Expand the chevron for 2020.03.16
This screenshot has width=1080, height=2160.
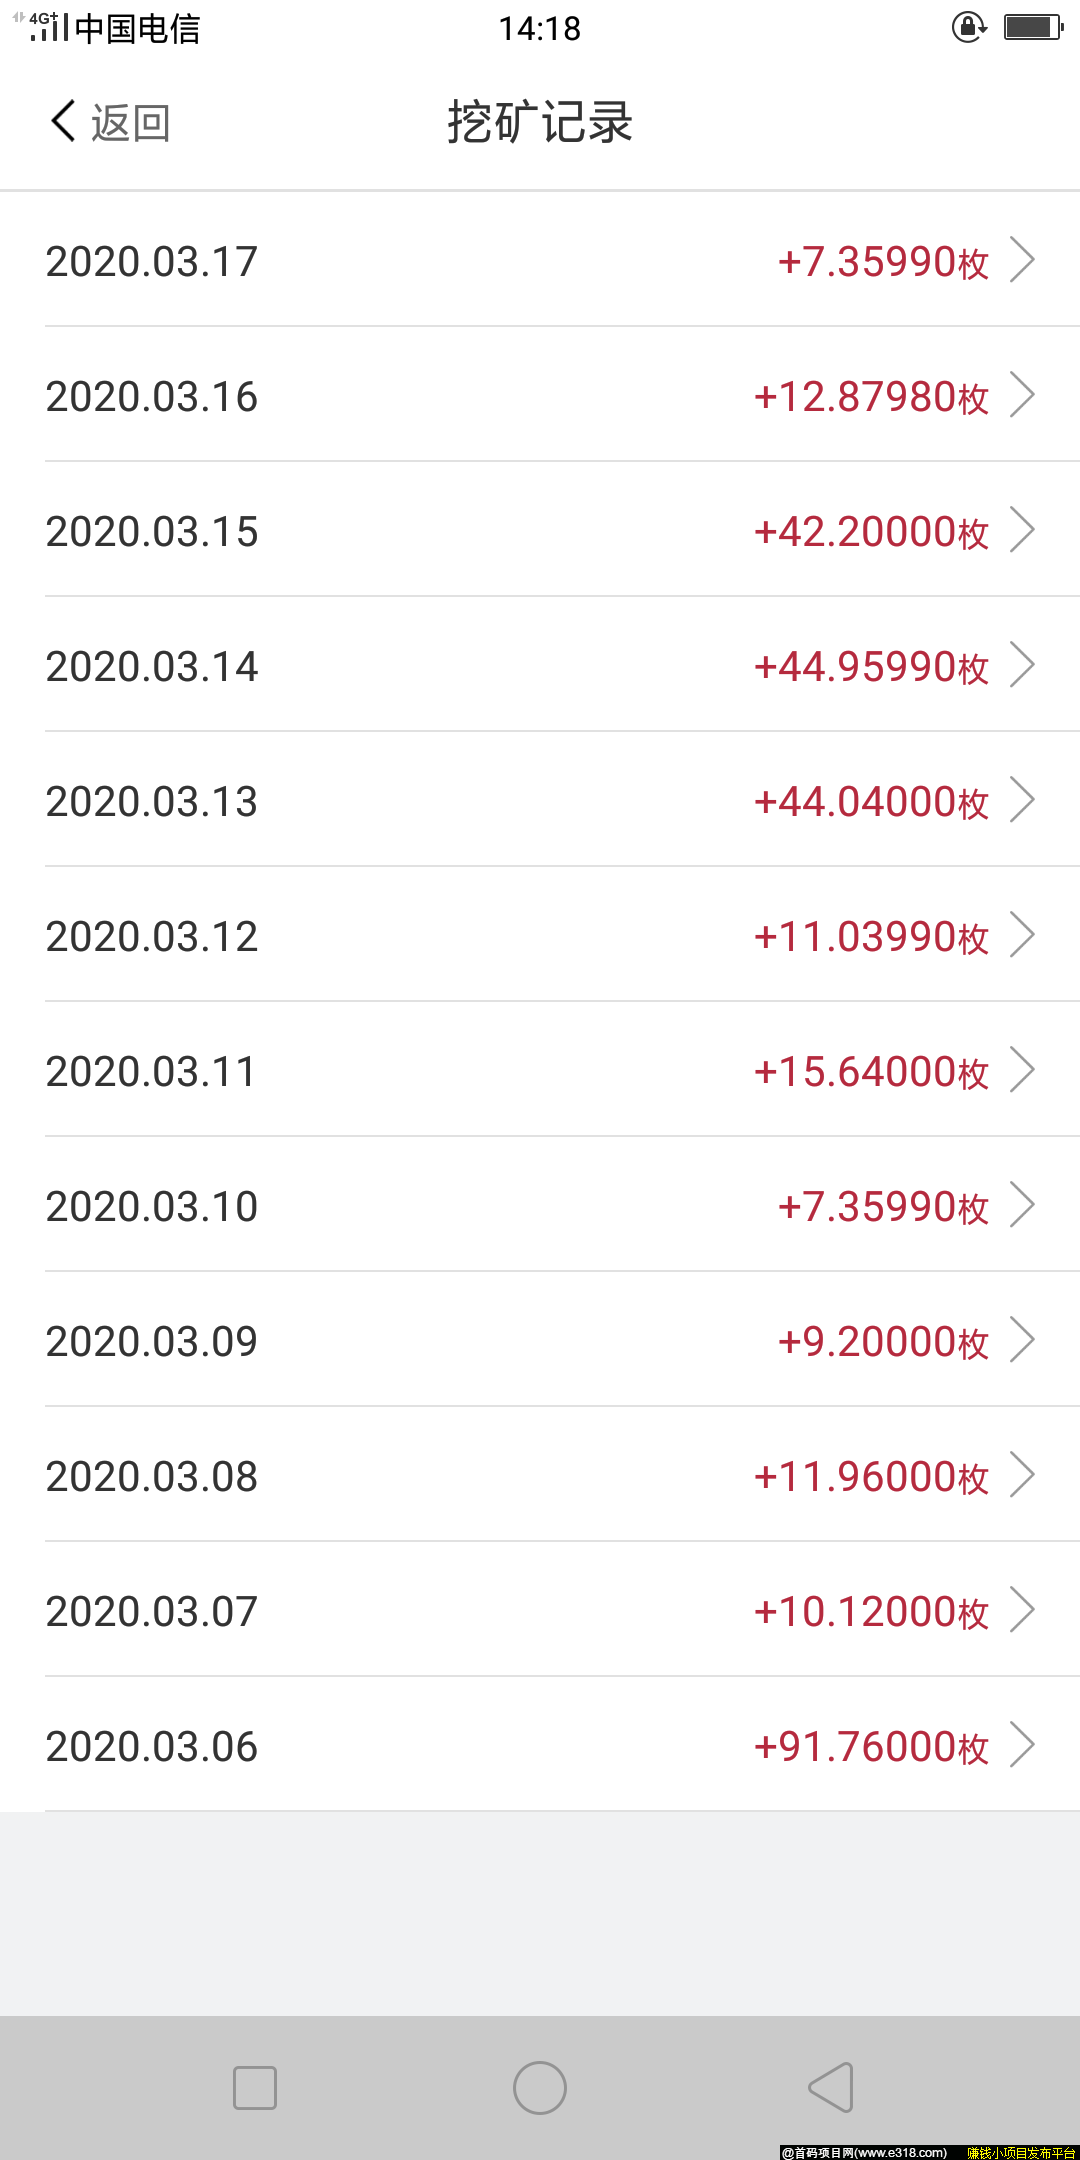(1021, 395)
